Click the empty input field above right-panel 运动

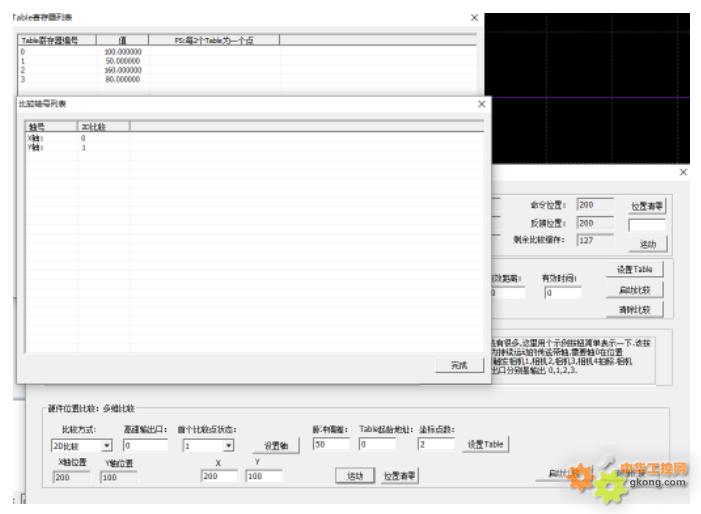646,225
